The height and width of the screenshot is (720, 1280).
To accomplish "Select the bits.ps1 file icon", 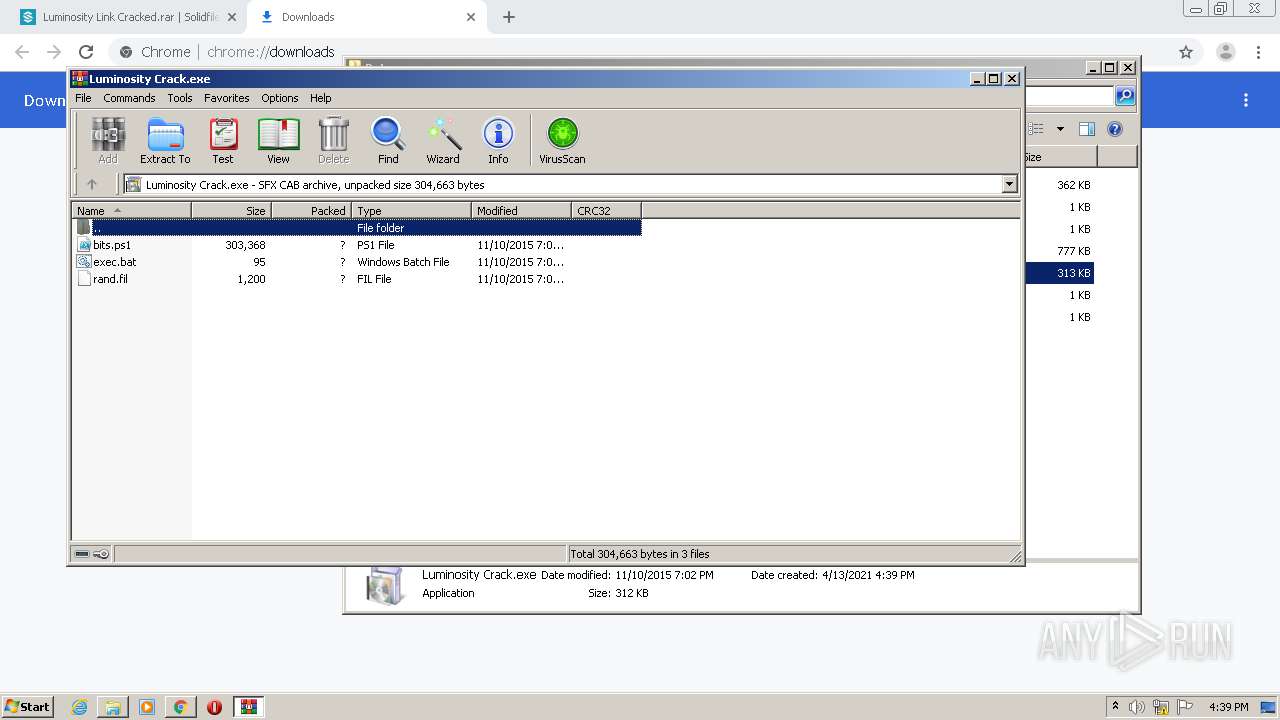I will [x=84, y=245].
